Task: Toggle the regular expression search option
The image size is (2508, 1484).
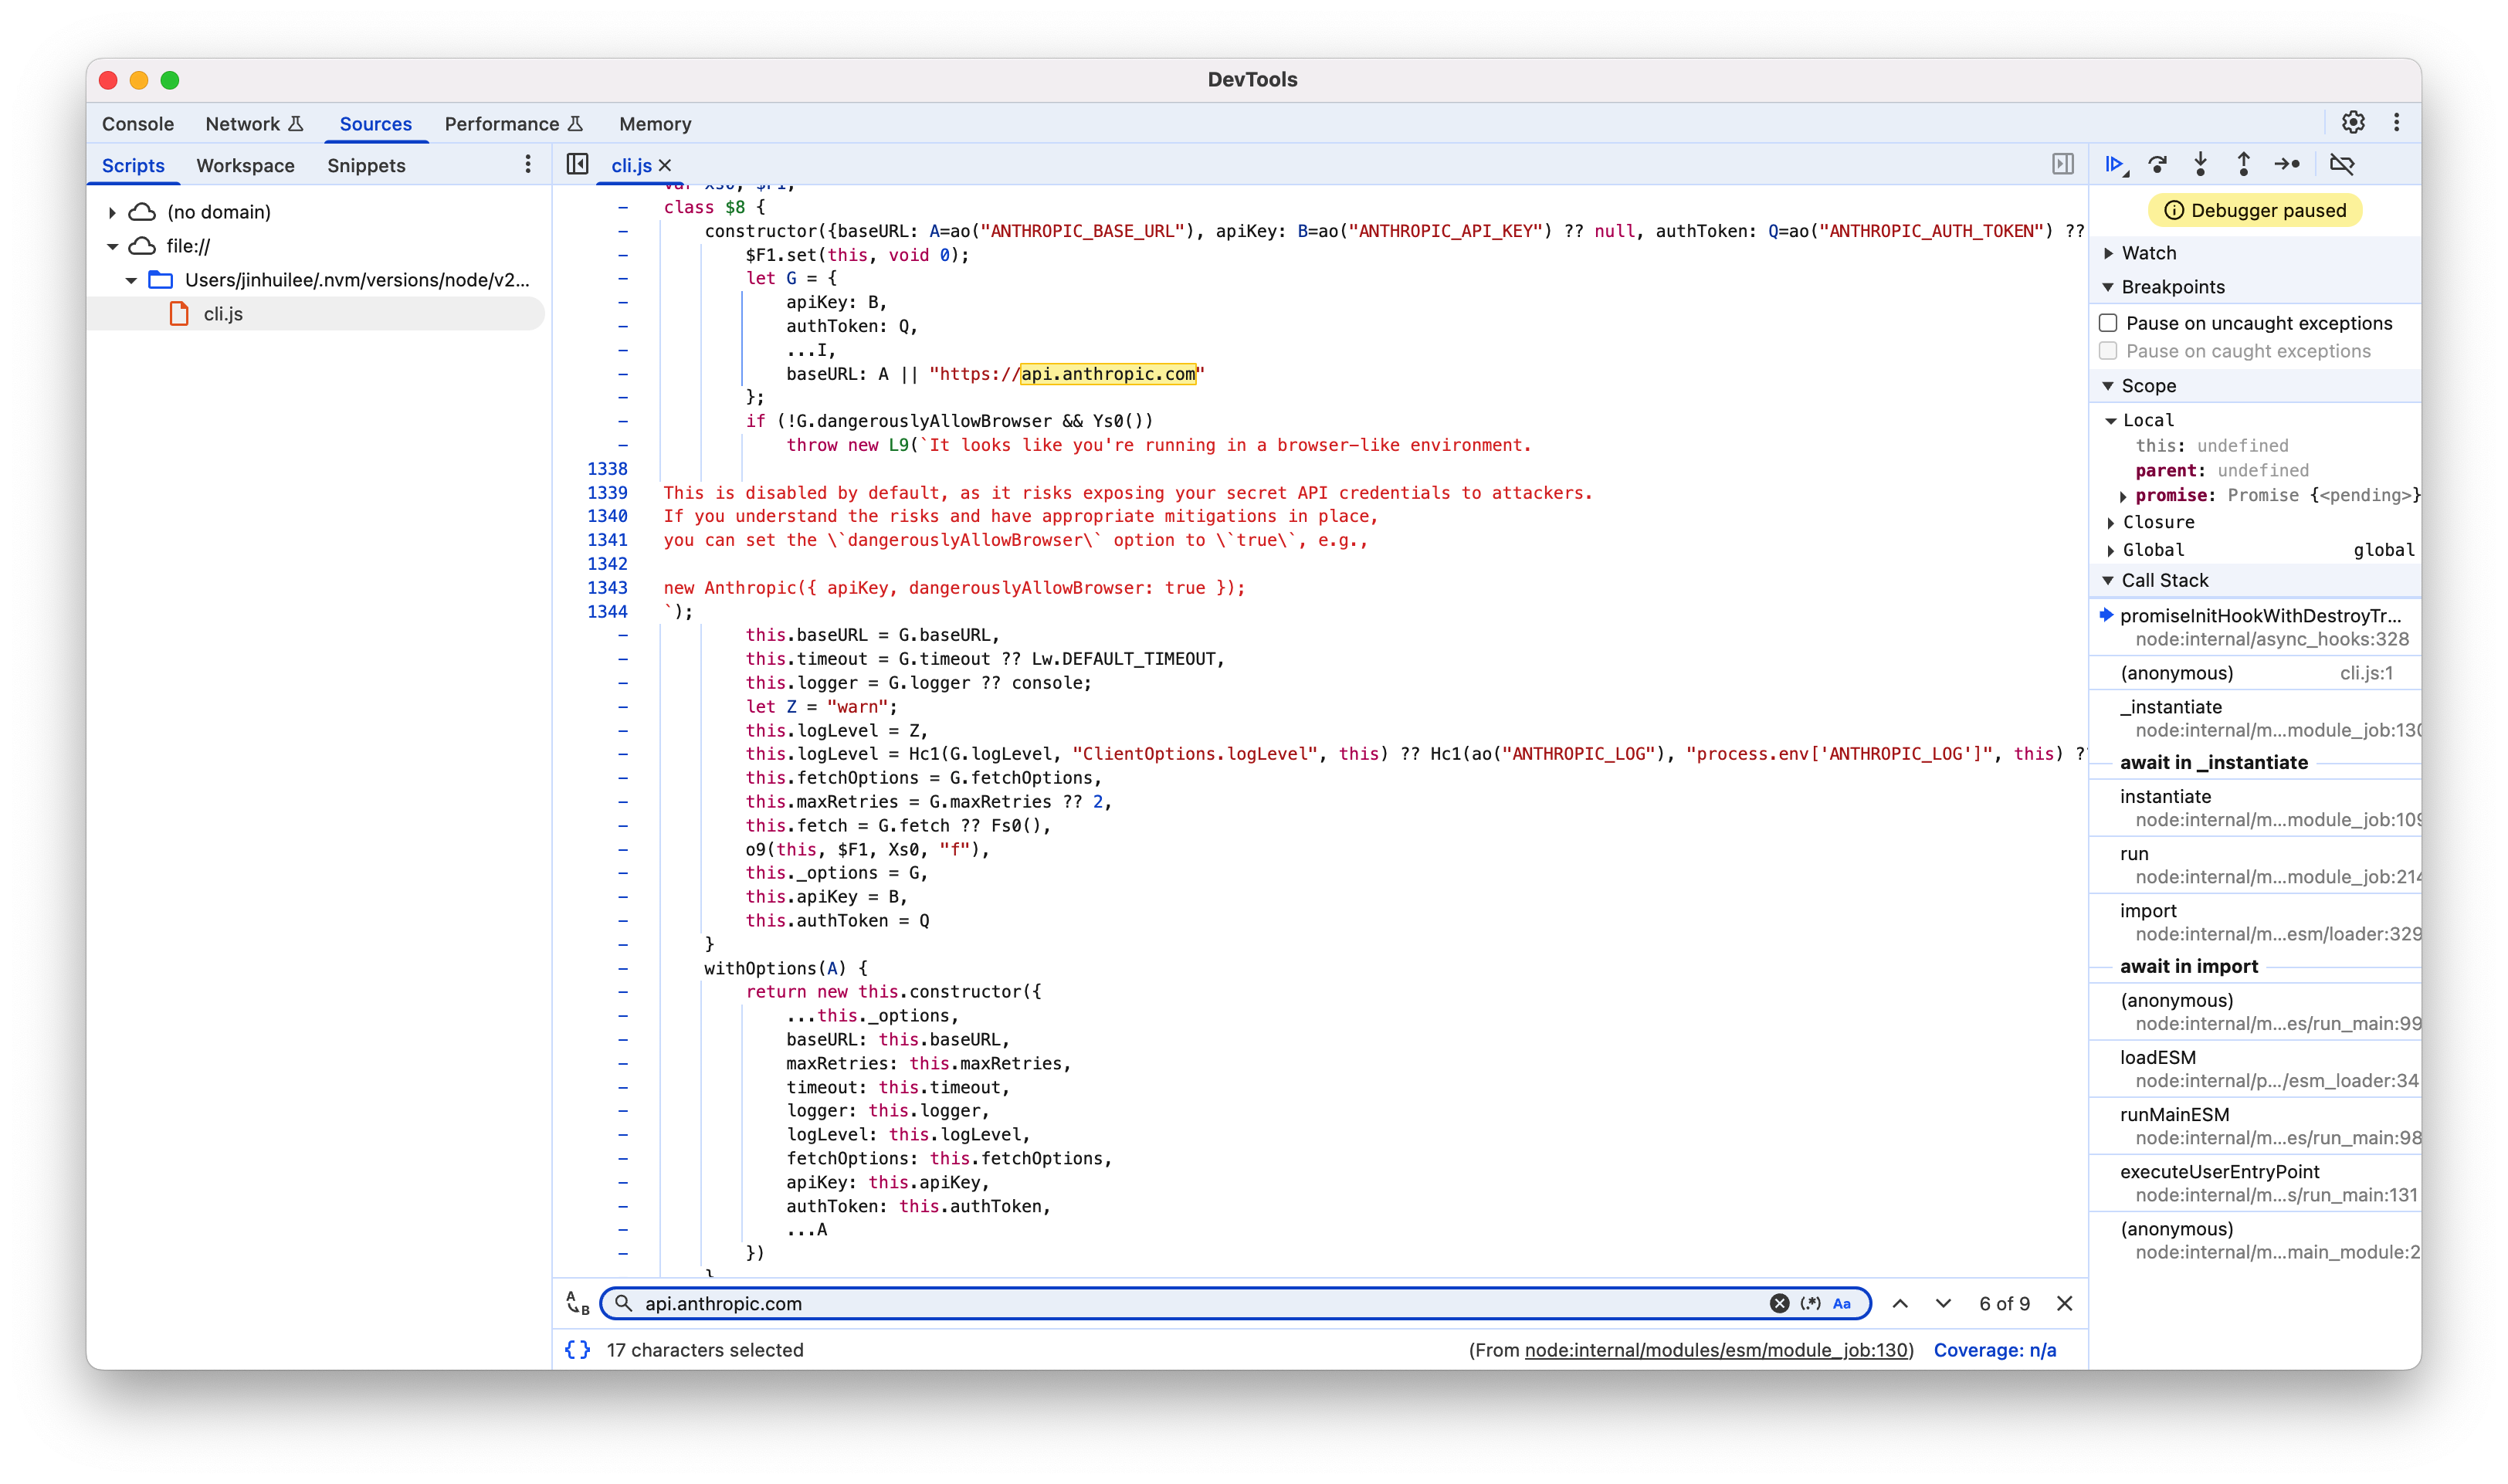Action: pyautogui.click(x=1810, y=1303)
